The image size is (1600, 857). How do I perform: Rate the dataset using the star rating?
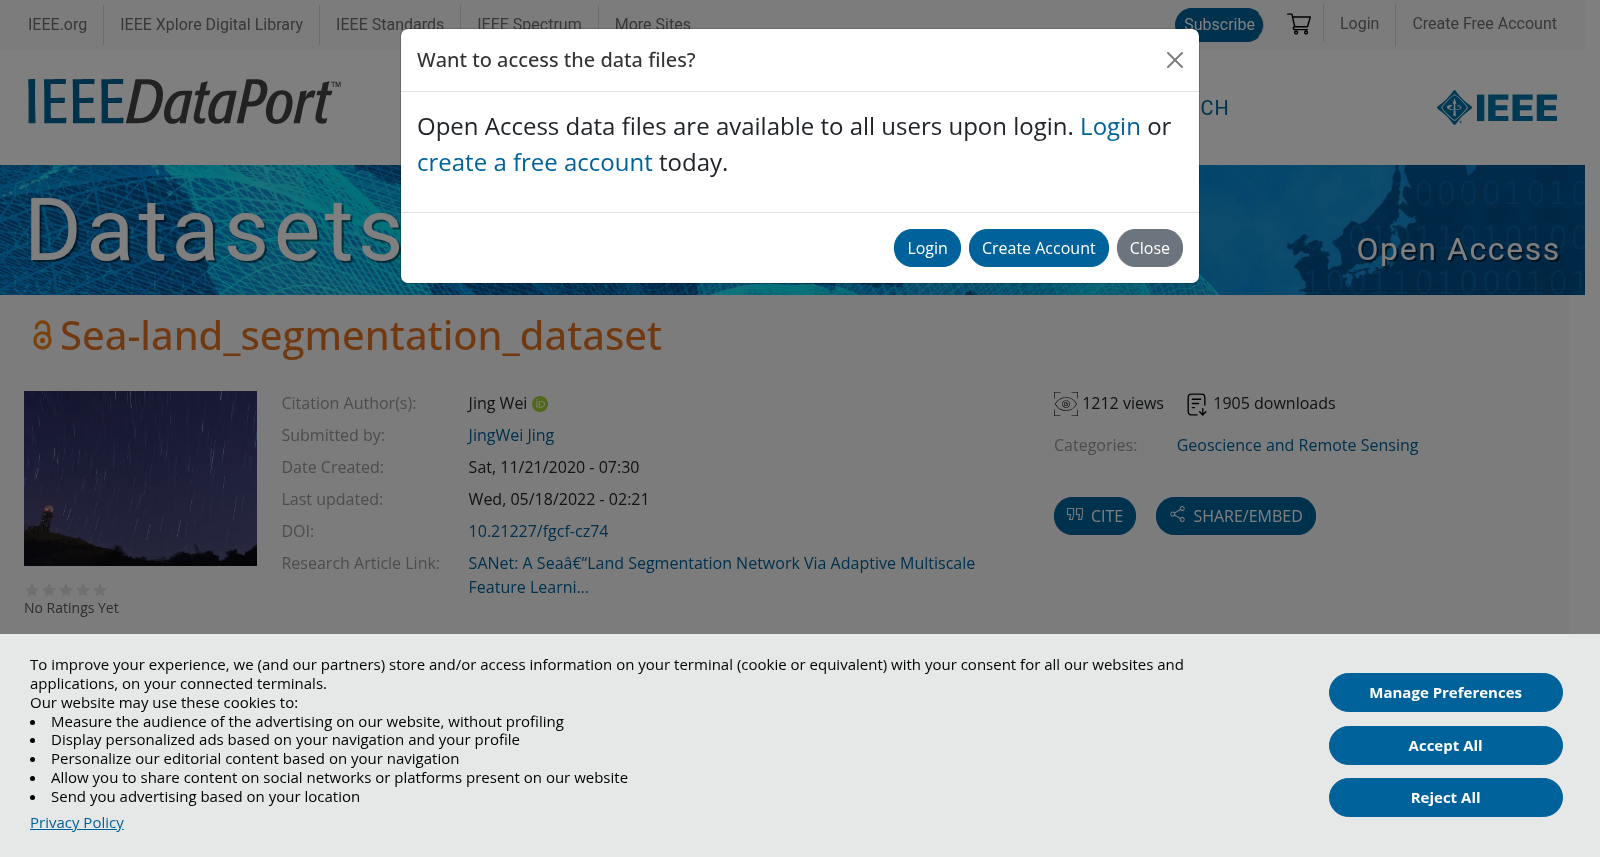[x=66, y=590]
